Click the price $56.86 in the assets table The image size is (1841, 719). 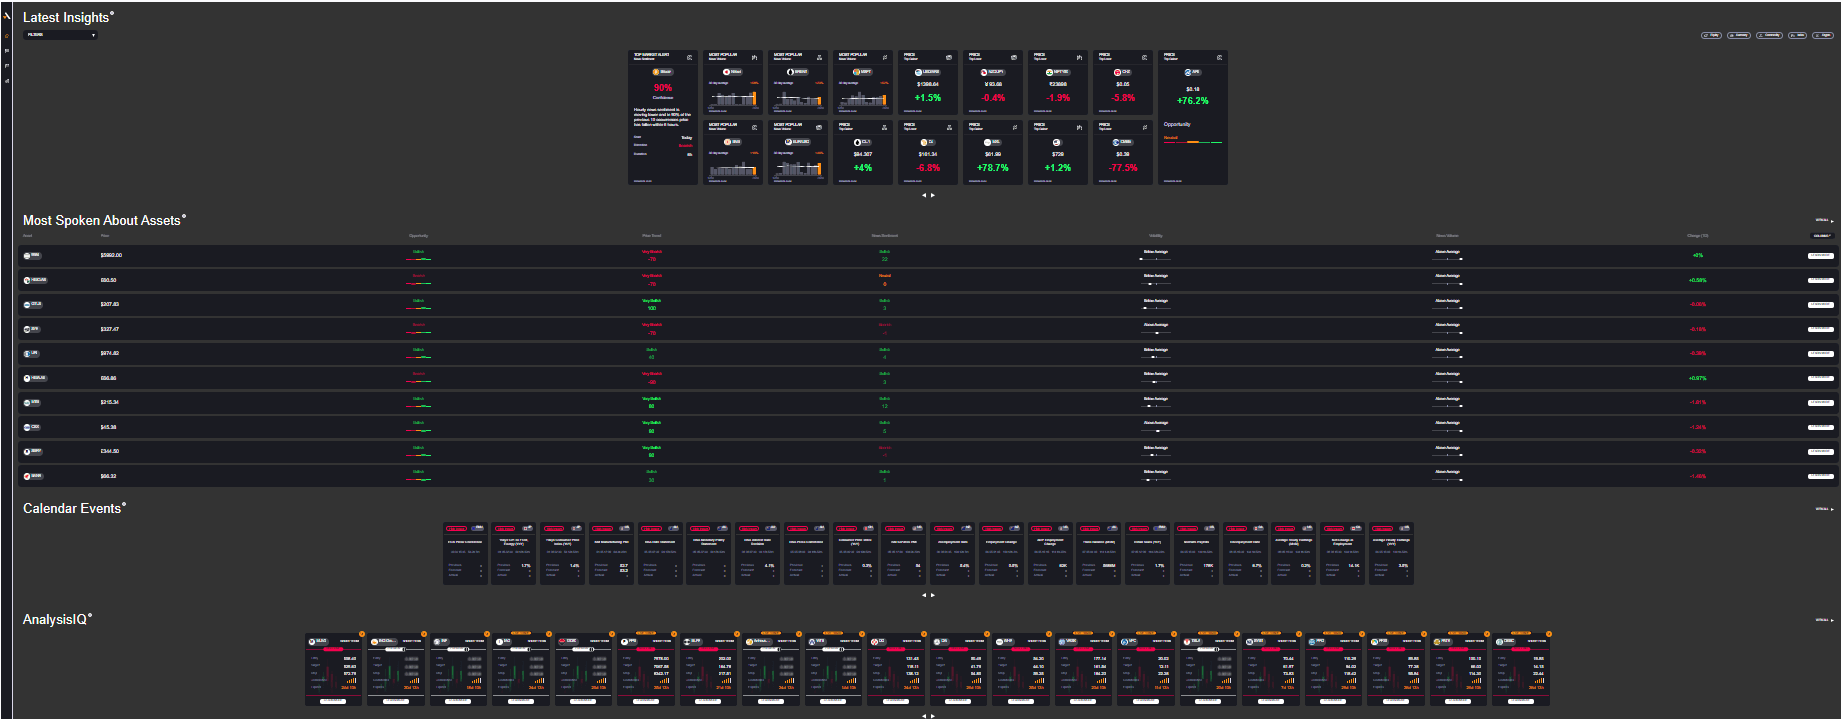click(108, 378)
